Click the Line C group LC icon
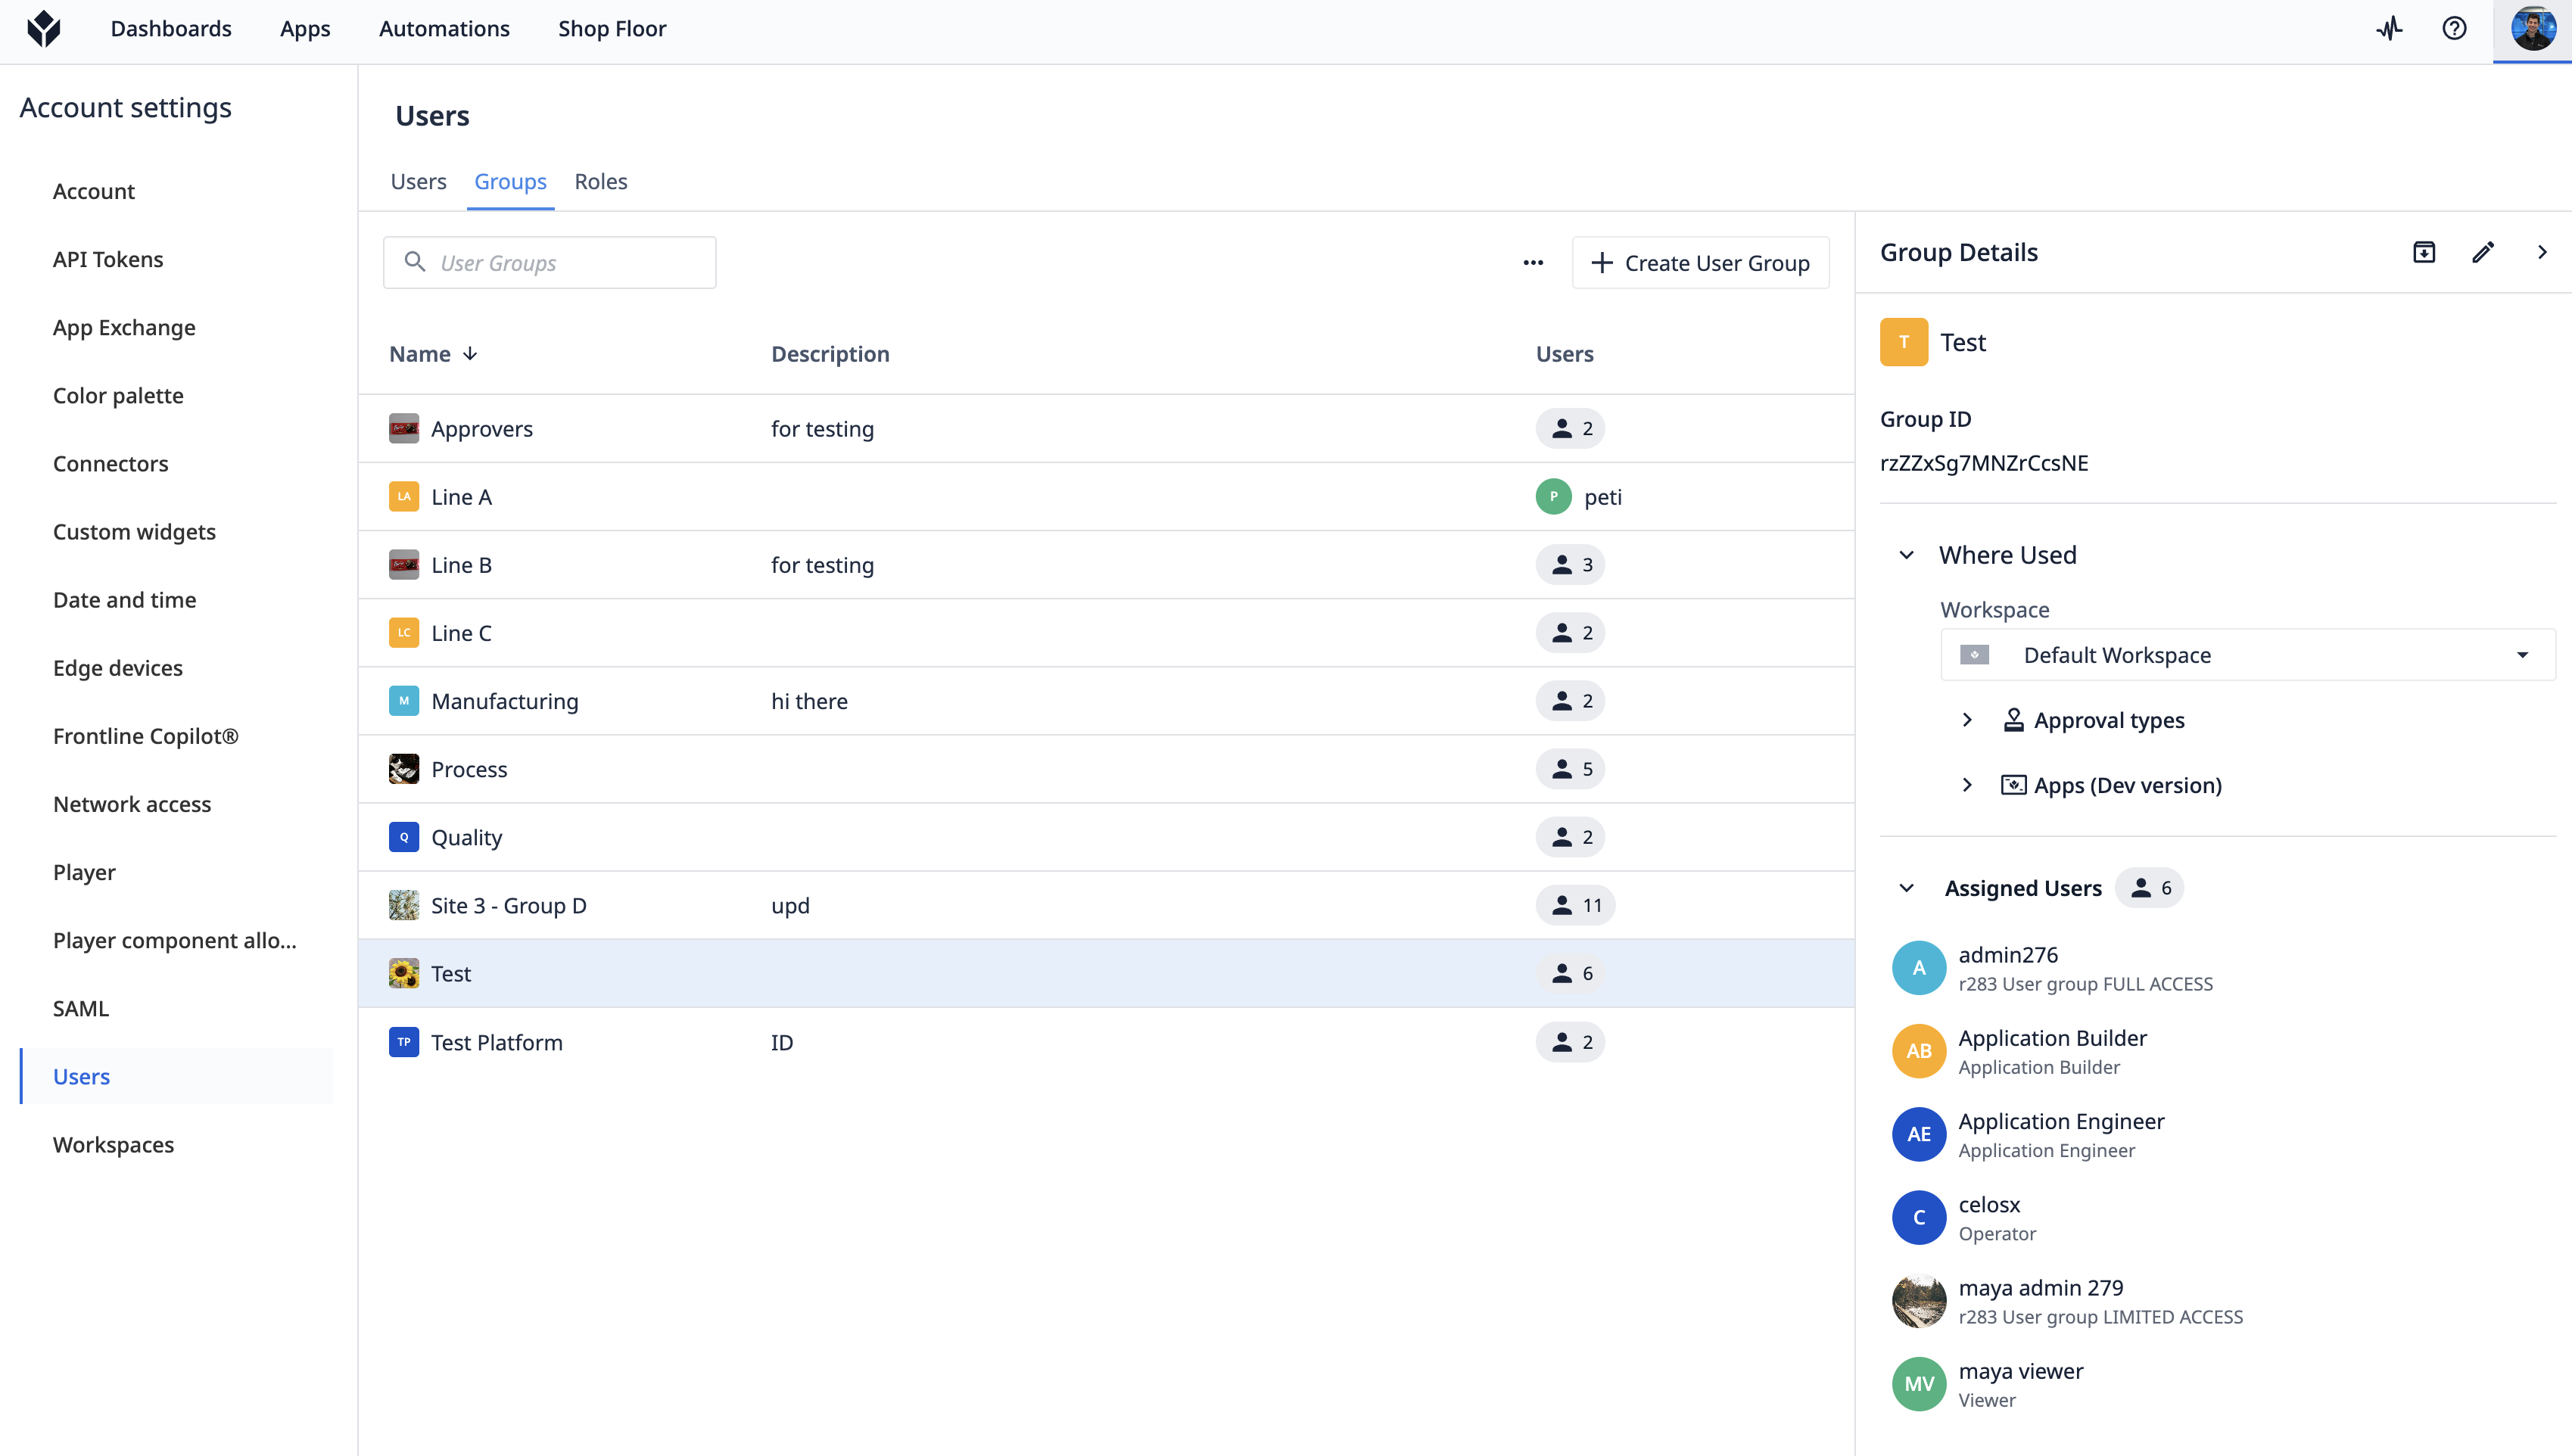Screen dimensions: 2572x1456 click(x=404, y=633)
